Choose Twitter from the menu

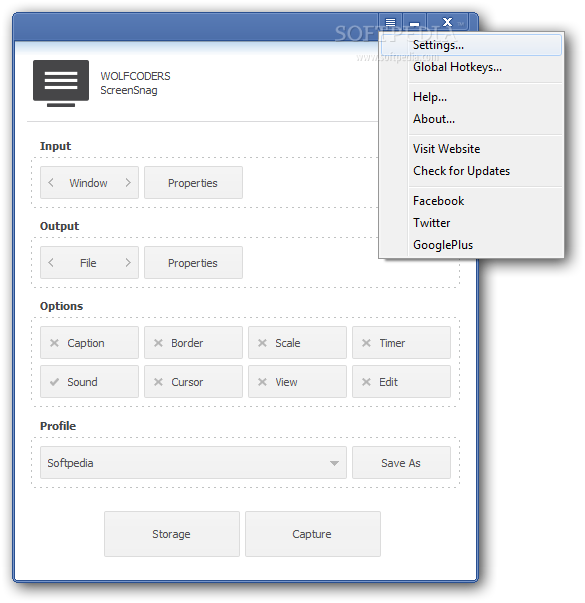471,223
